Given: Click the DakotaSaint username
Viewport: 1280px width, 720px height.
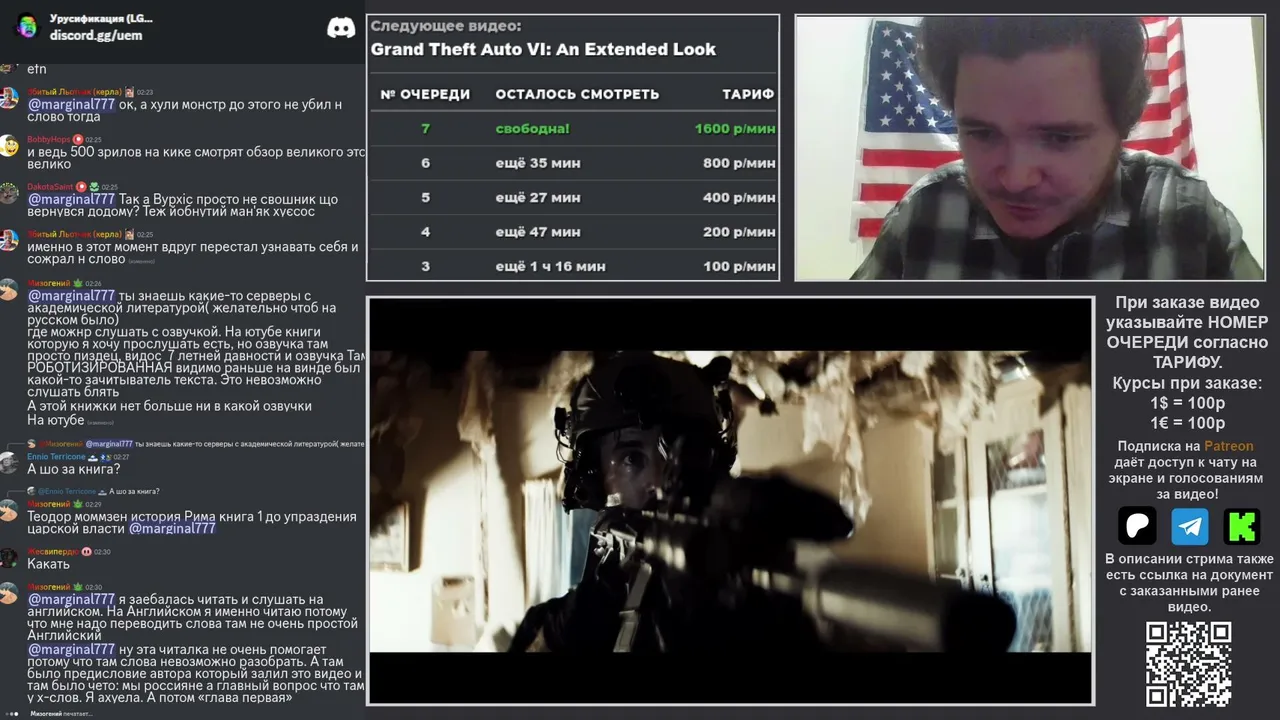Looking at the screenshot, I should click(50, 187).
